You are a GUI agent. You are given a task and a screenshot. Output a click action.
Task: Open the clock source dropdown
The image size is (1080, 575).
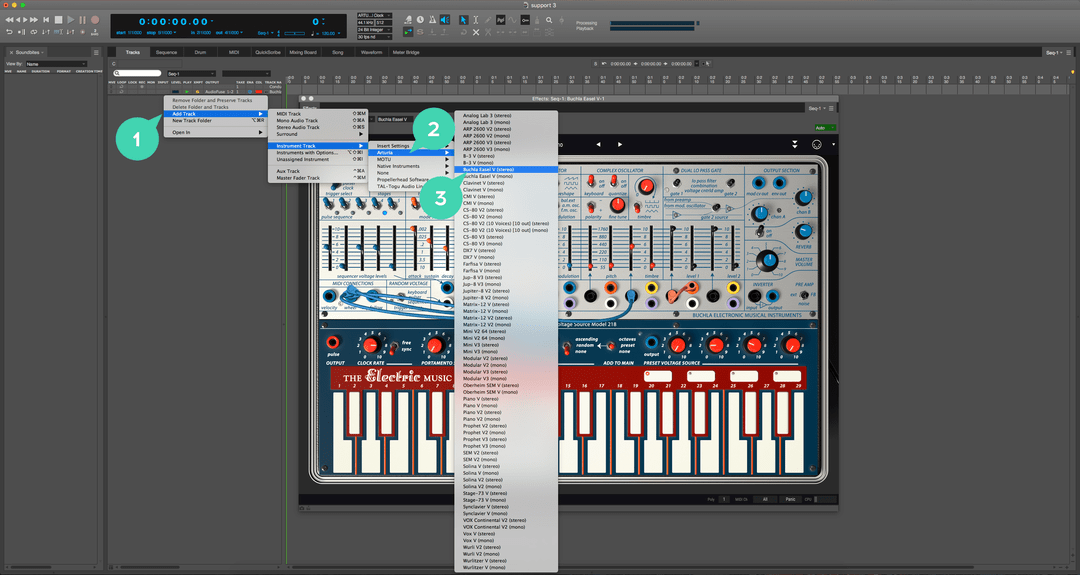point(374,15)
